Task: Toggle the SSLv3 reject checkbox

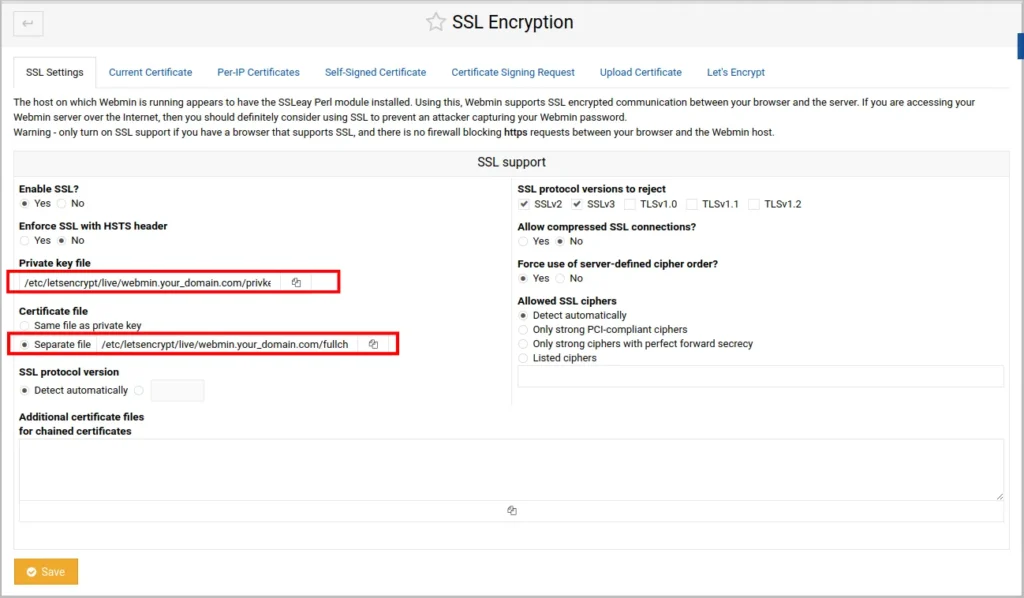Action: point(577,204)
